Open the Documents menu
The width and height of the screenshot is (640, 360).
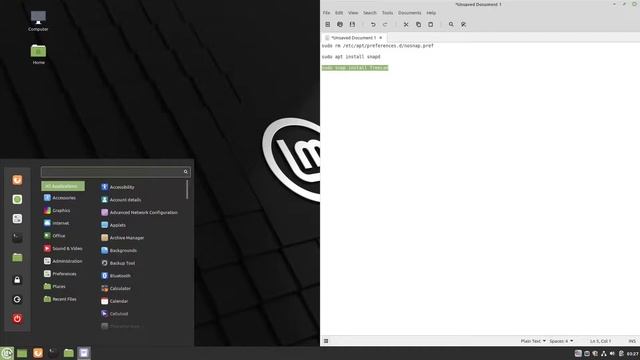pyautogui.click(x=409, y=13)
